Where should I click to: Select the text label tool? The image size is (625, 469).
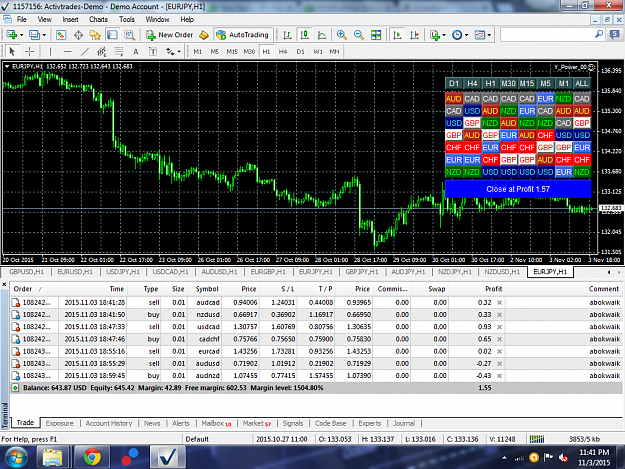(153, 51)
